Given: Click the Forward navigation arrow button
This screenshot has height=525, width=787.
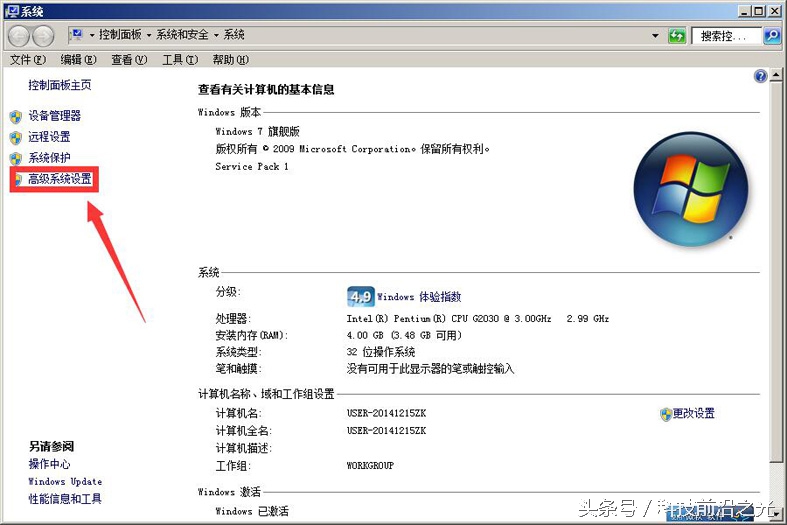Looking at the screenshot, I should click(x=43, y=36).
